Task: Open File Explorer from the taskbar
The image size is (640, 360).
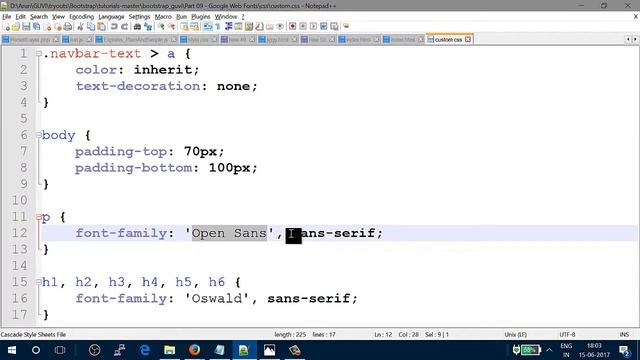Action: [x=169, y=350]
